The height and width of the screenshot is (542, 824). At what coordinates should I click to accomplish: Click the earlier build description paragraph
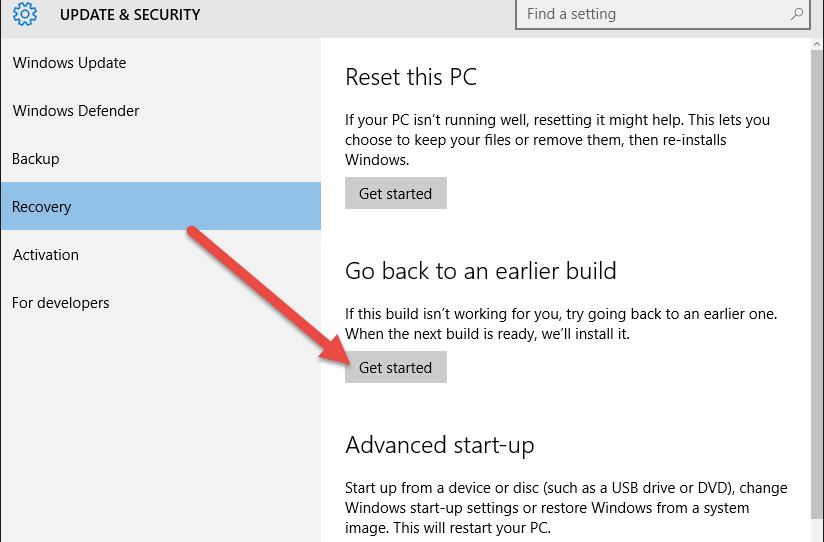click(x=561, y=324)
